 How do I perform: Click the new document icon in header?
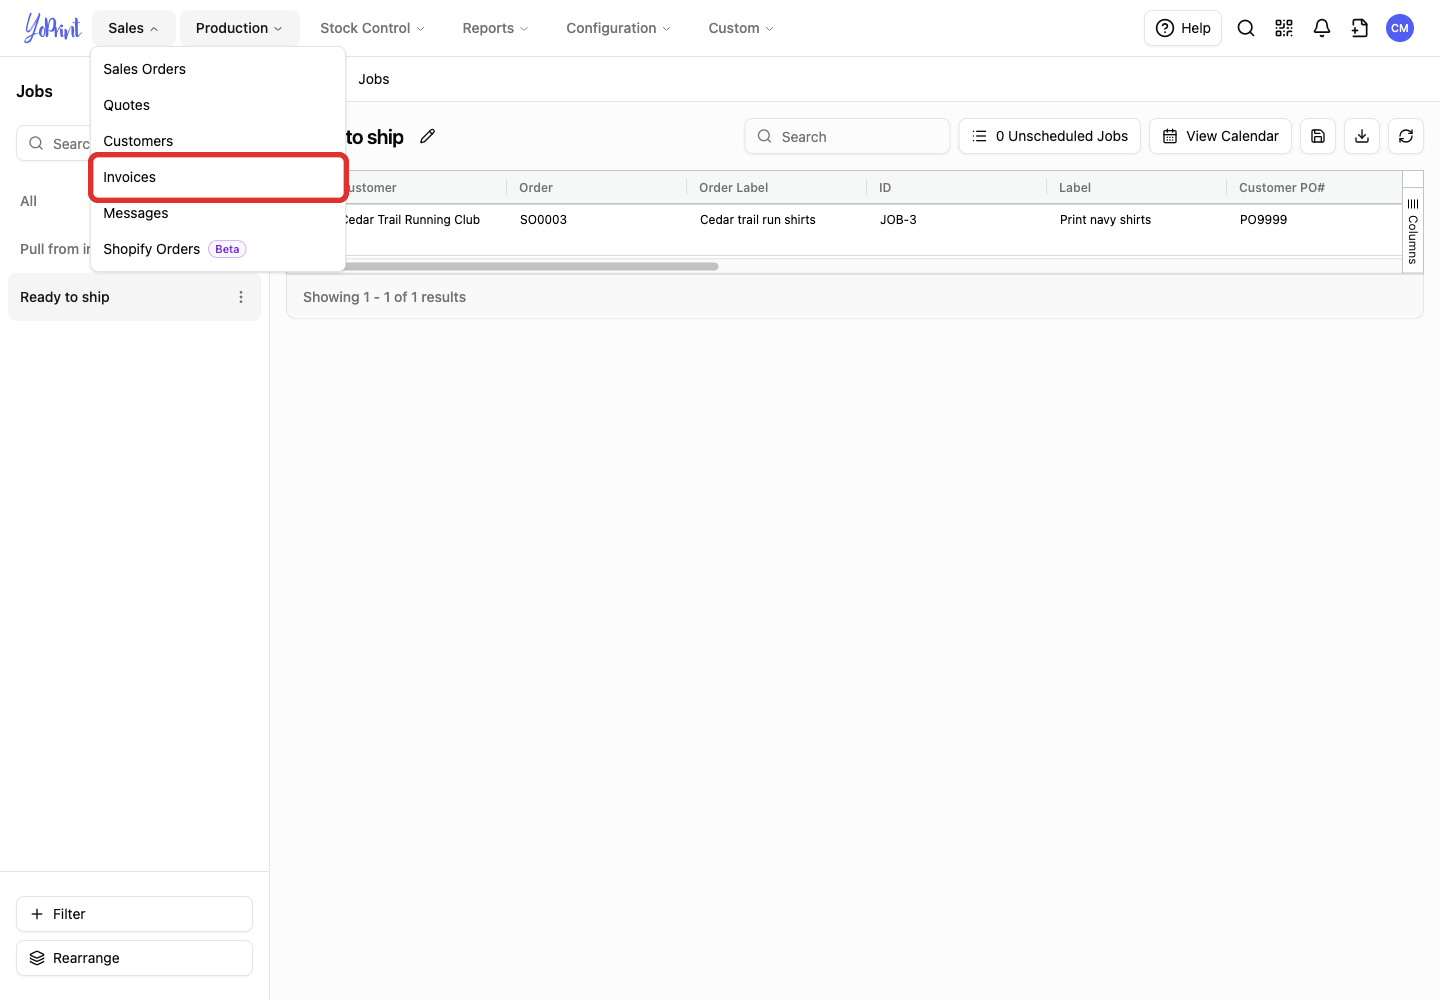(1360, 28)
